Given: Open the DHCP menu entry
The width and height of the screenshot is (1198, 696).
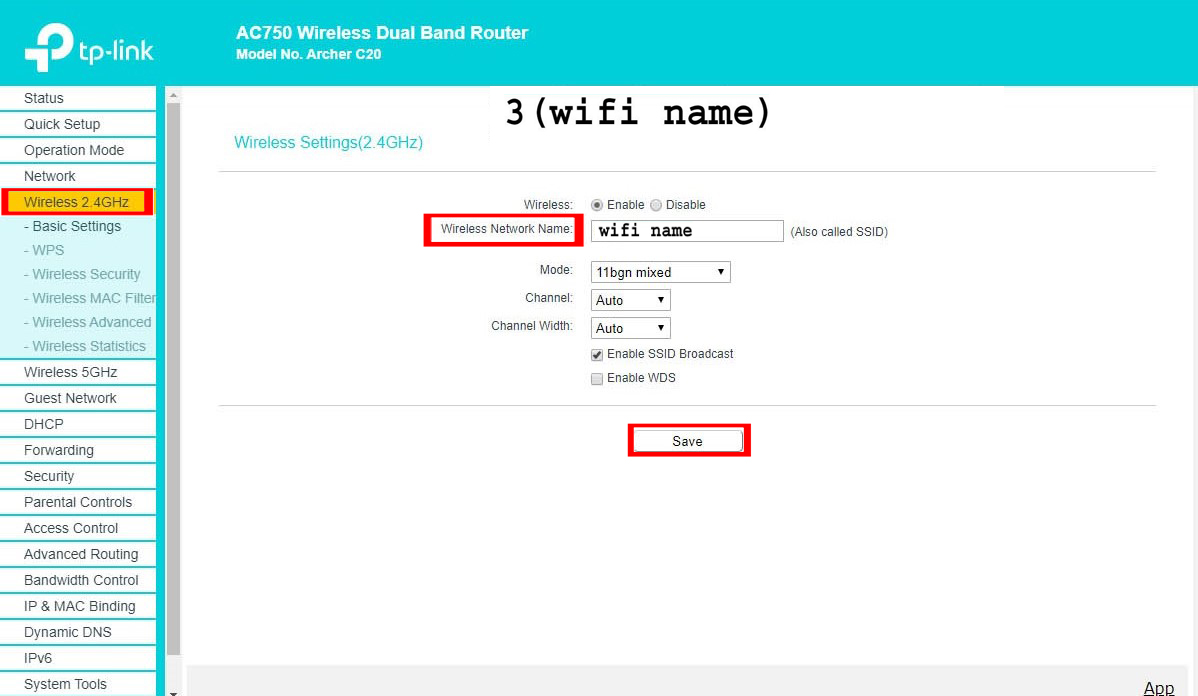Looking at the screenshot, I should pos(44,424).
